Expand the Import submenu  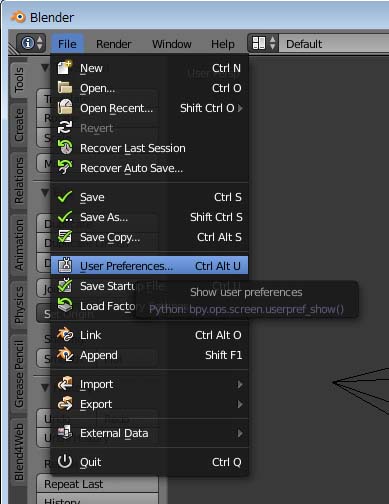[149, 384]
